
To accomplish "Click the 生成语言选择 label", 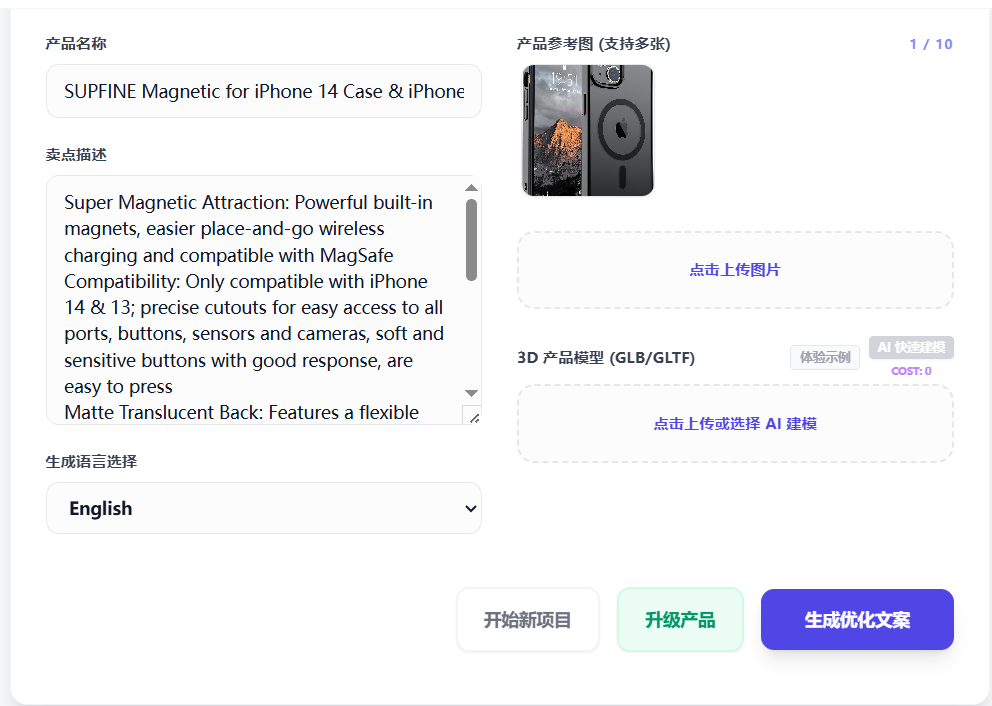I will tap(91, 462).
